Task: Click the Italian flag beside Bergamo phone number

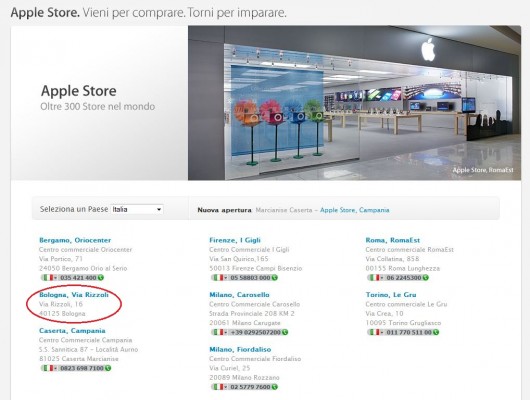Action: coord(48,278)
